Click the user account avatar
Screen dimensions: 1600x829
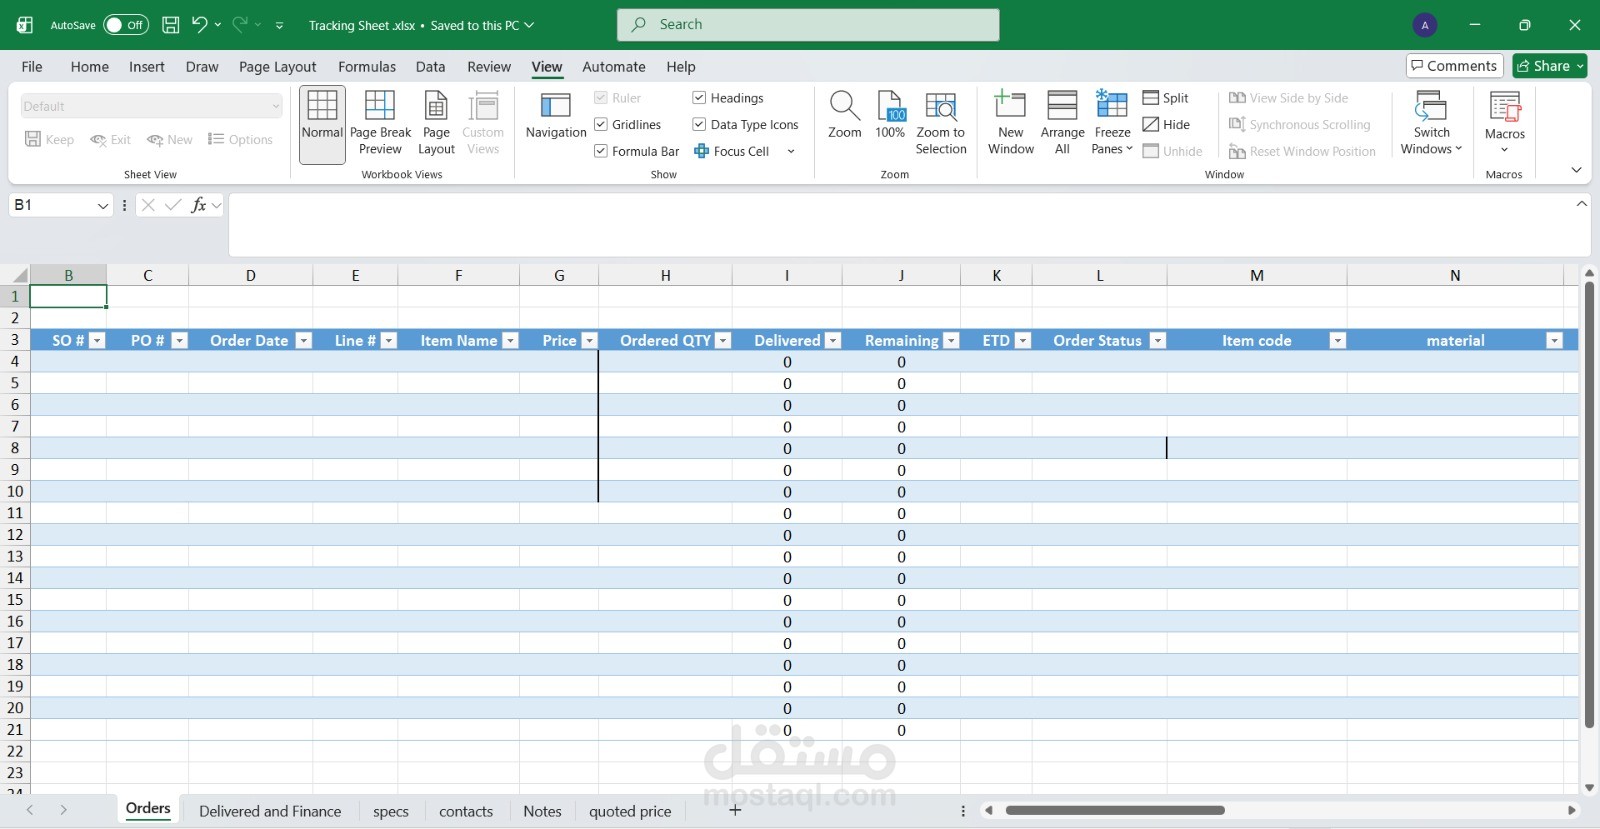pyautogui.click(x=1425, y=25)
